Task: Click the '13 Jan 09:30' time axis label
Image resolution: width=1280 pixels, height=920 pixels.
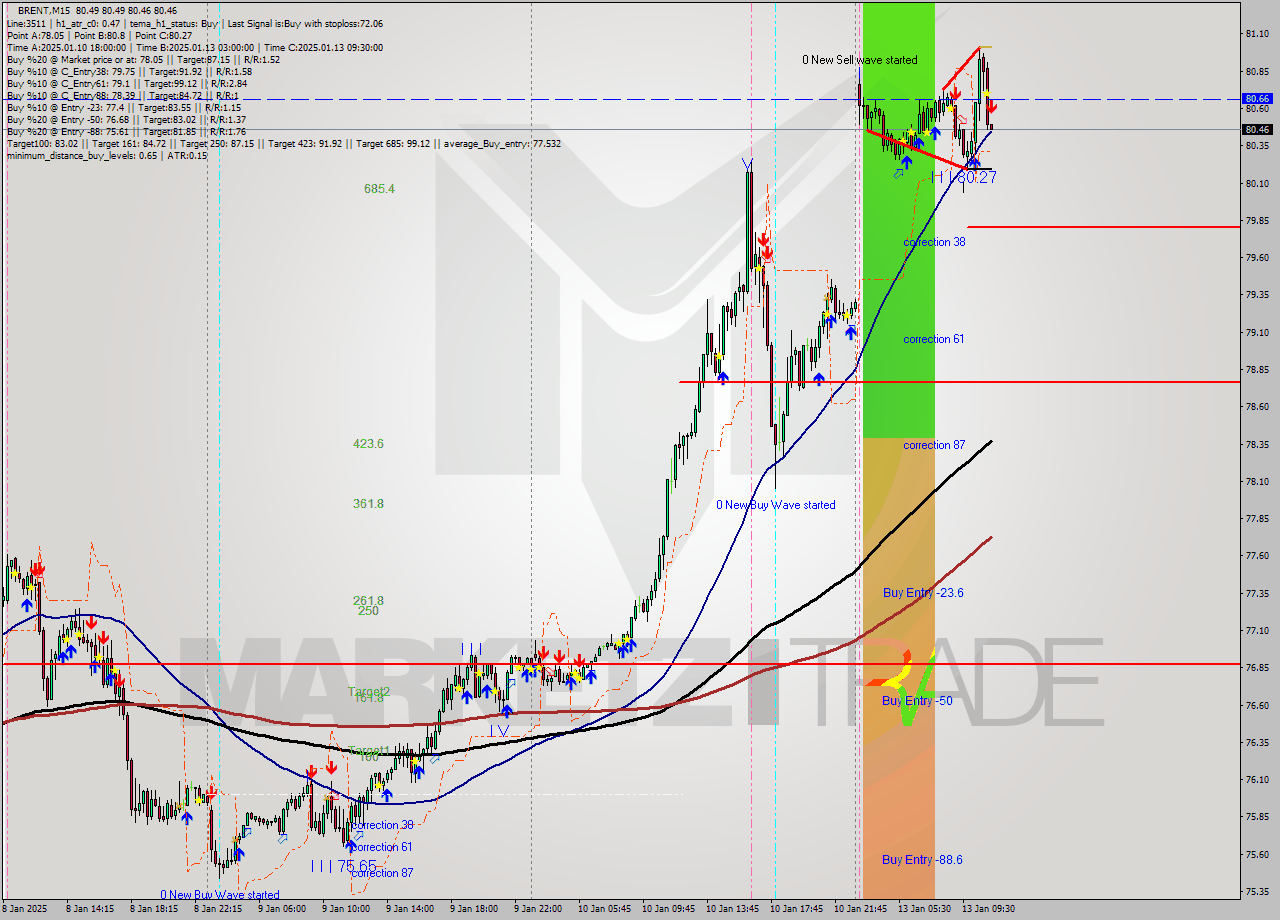Action: (989, 909)
